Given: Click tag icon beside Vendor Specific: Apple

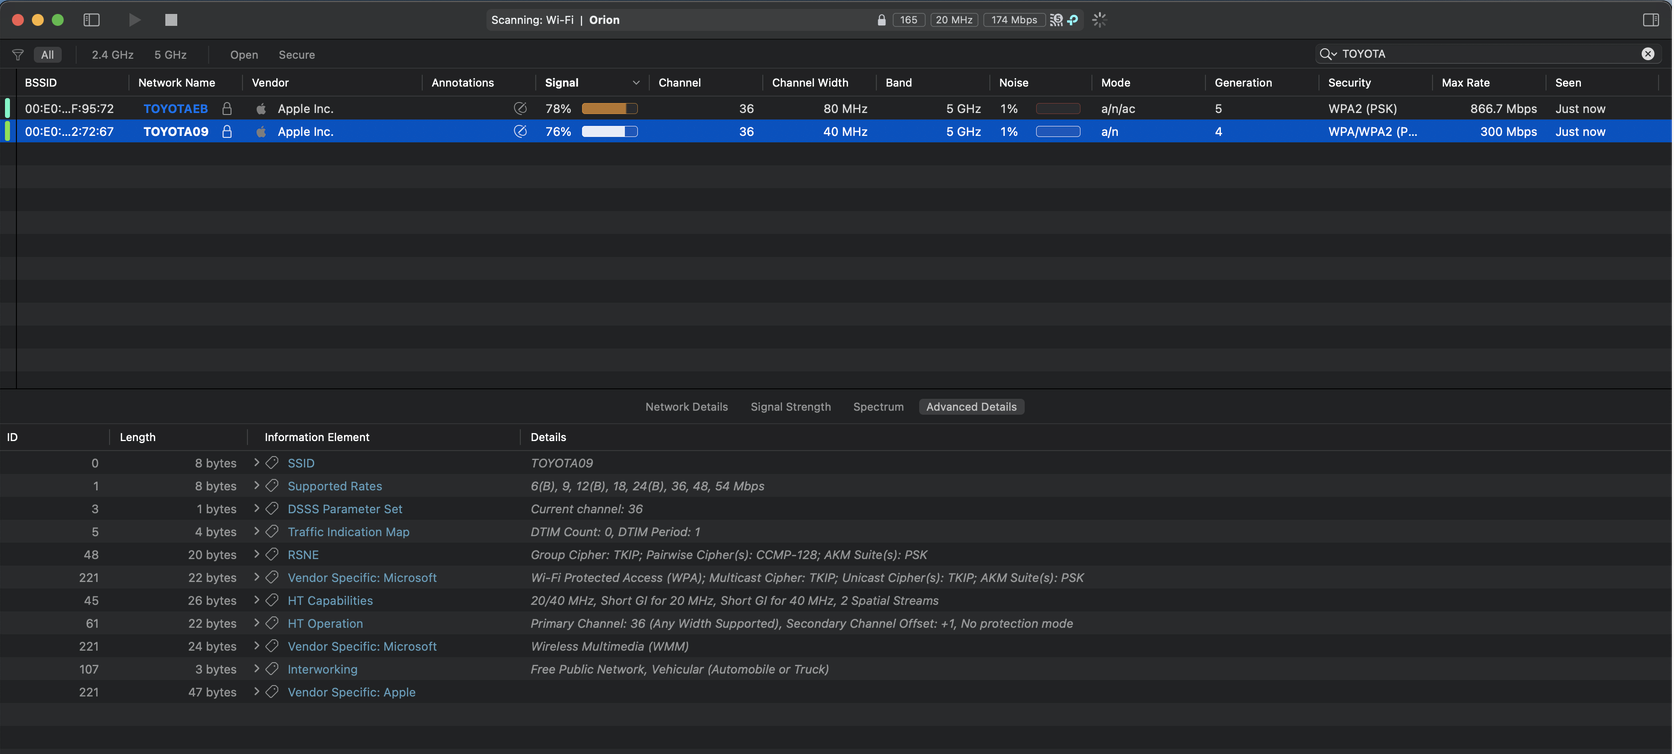Looking at the screenshot, I should [x=272, y=692].
